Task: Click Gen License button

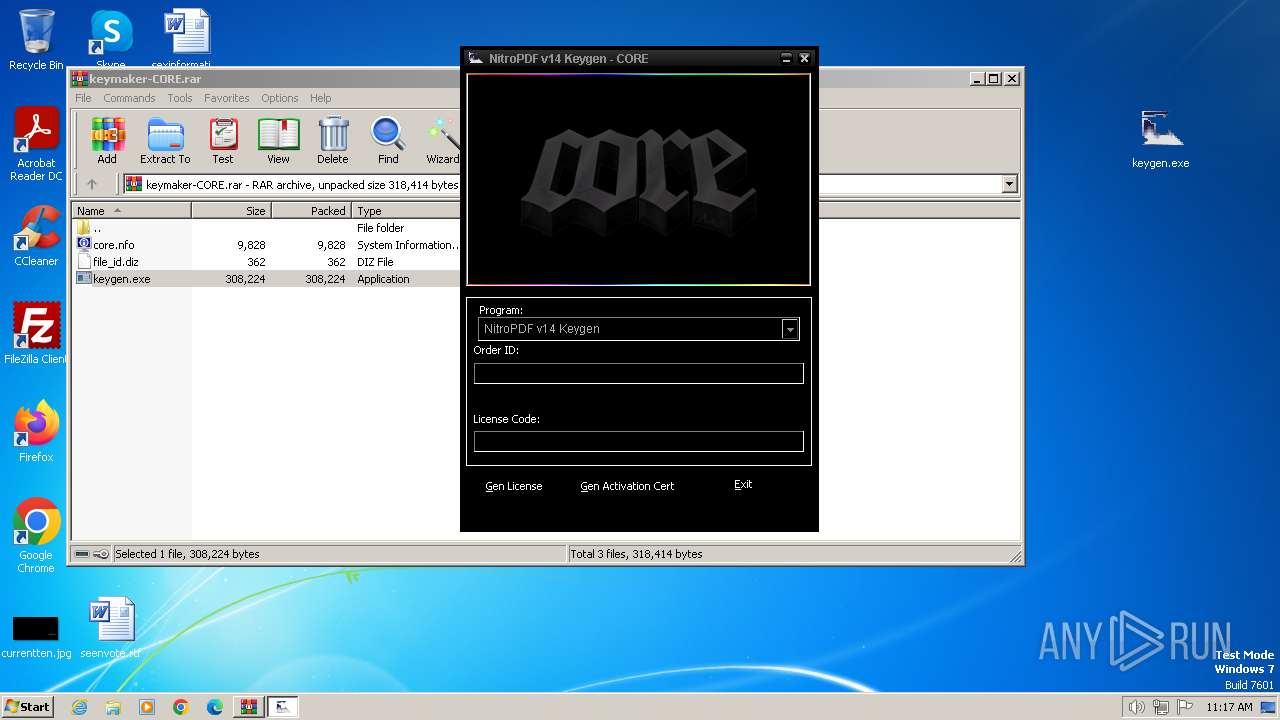Action: click(x=514, y=486)
